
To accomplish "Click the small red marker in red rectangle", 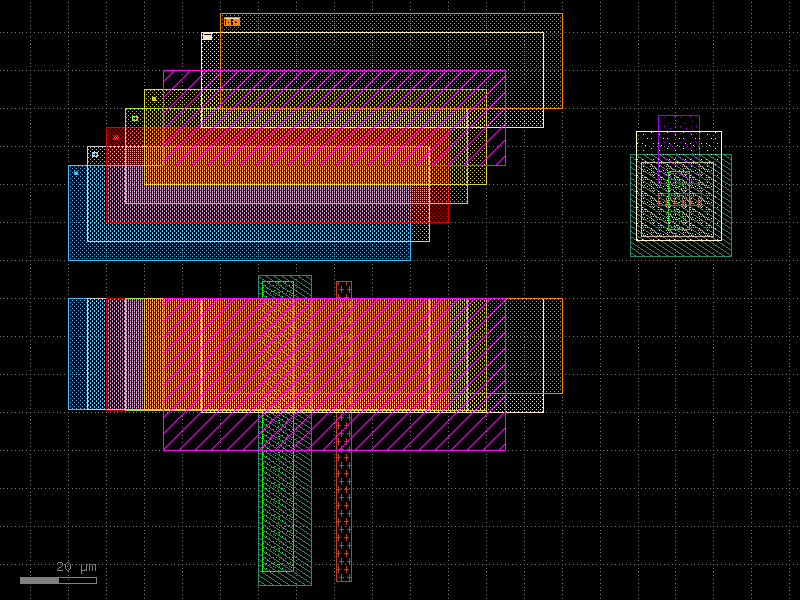I will tap(116, 137).
